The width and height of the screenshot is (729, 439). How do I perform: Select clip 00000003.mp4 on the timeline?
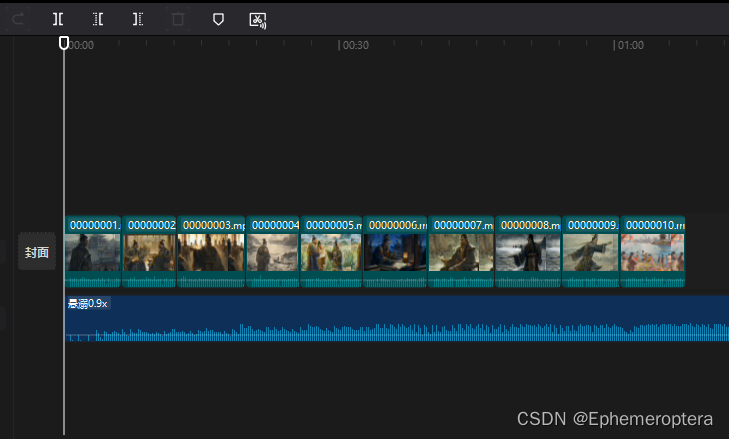coord(211,252)
